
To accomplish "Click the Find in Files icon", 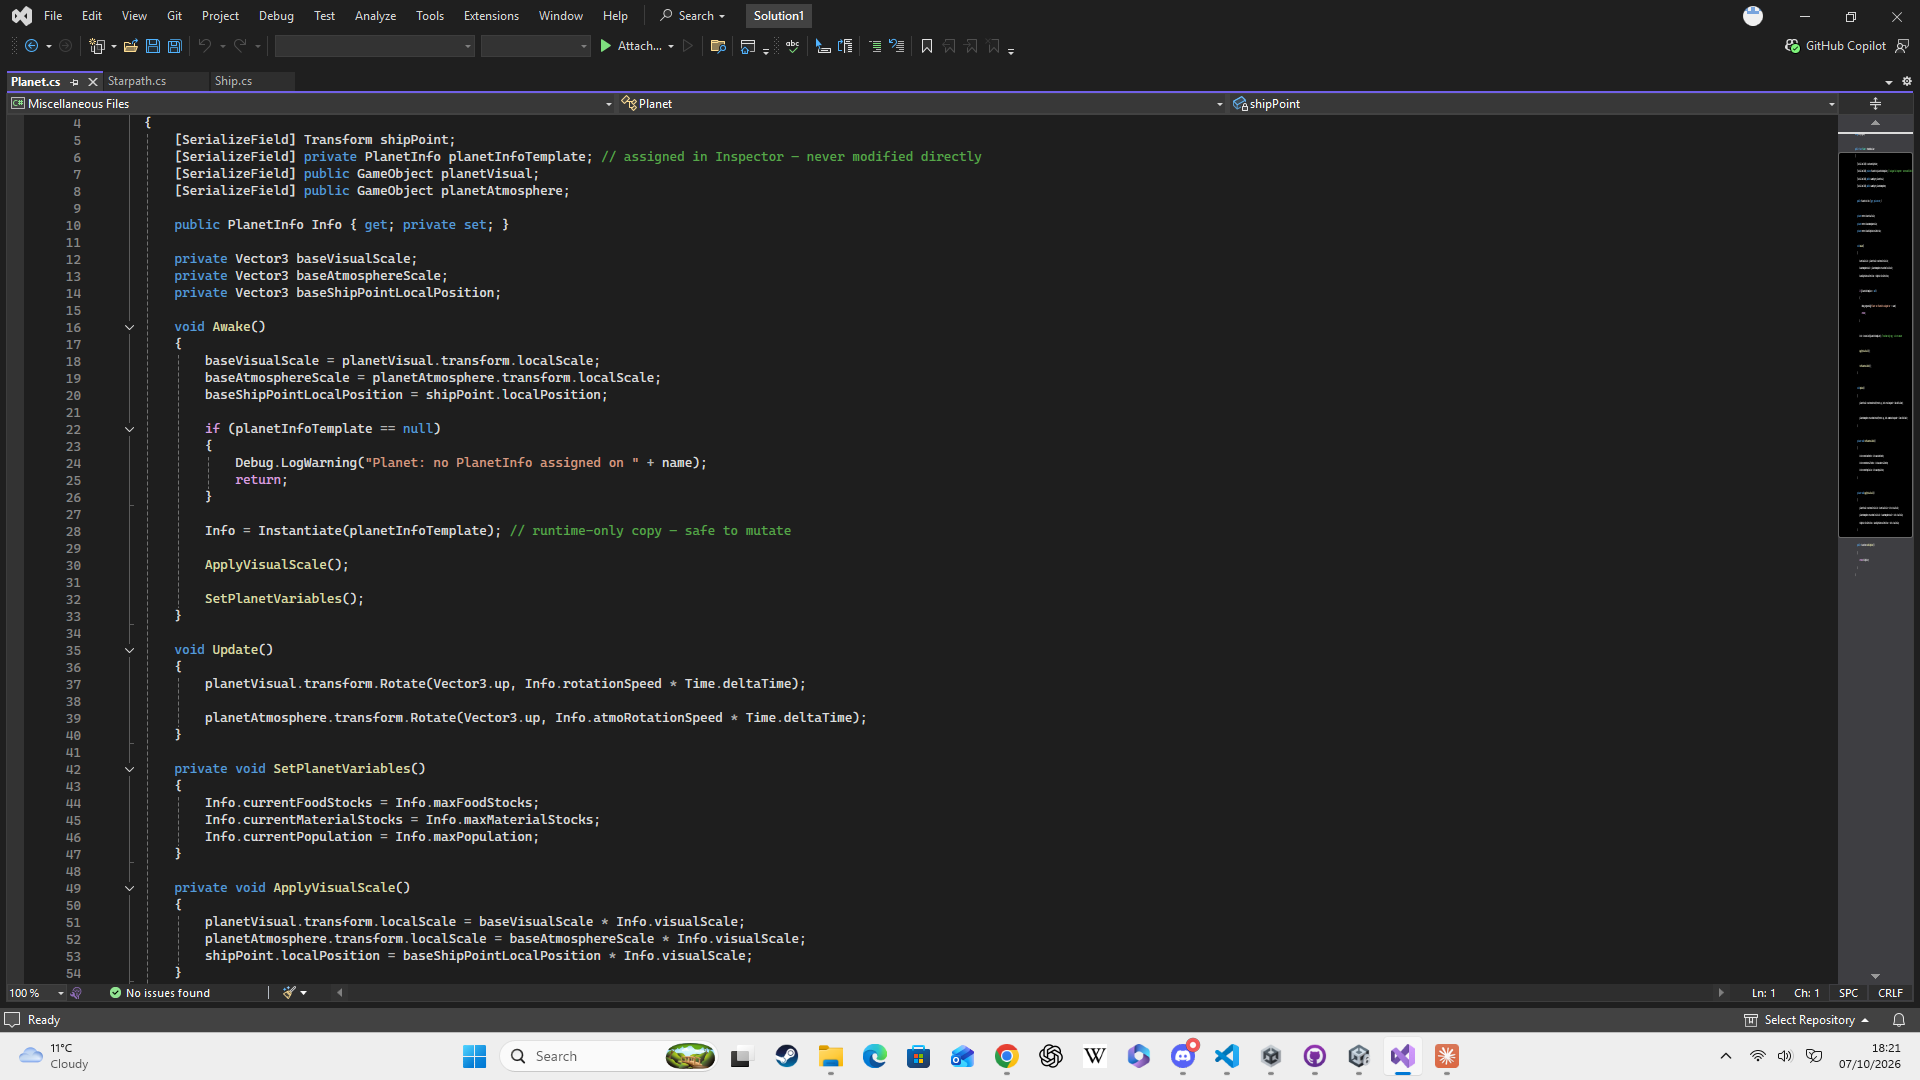I will (717, 46).
